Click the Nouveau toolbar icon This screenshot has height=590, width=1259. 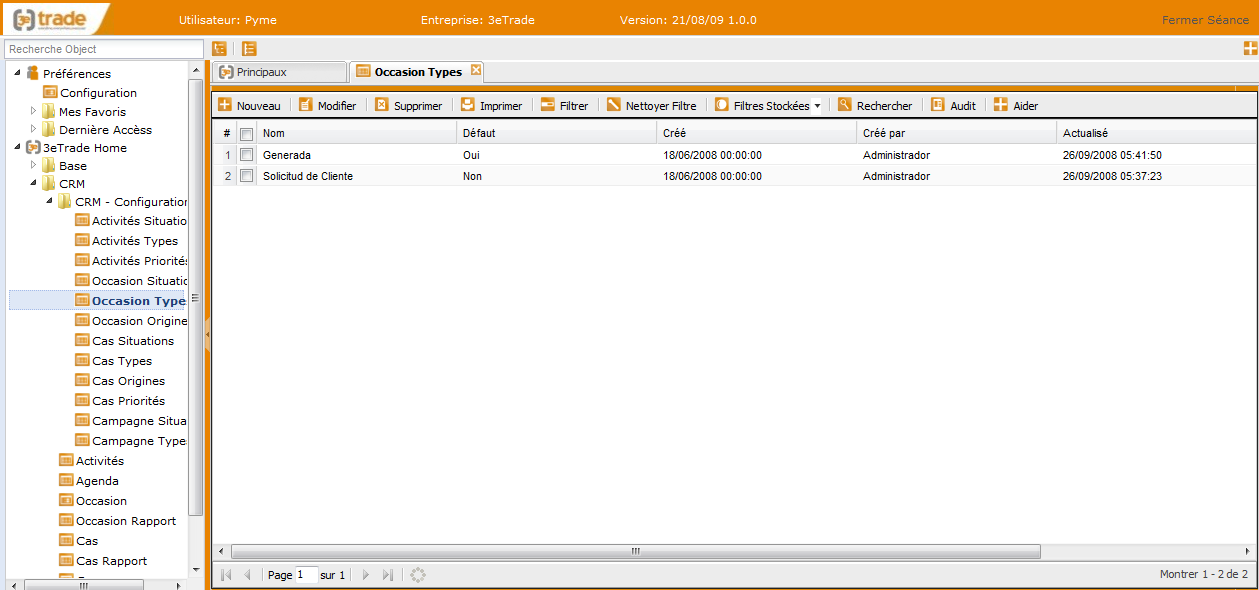pos(225,105)
